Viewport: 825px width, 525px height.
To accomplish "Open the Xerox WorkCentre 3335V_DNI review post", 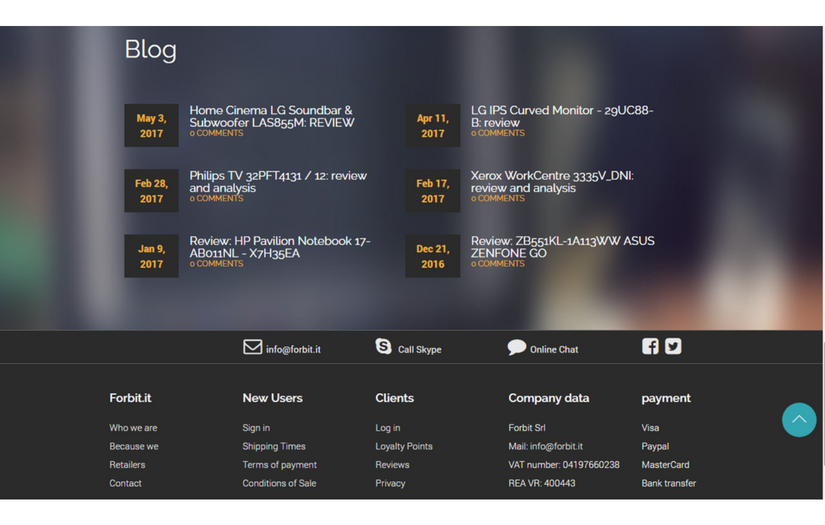I will tap(552, 181).
